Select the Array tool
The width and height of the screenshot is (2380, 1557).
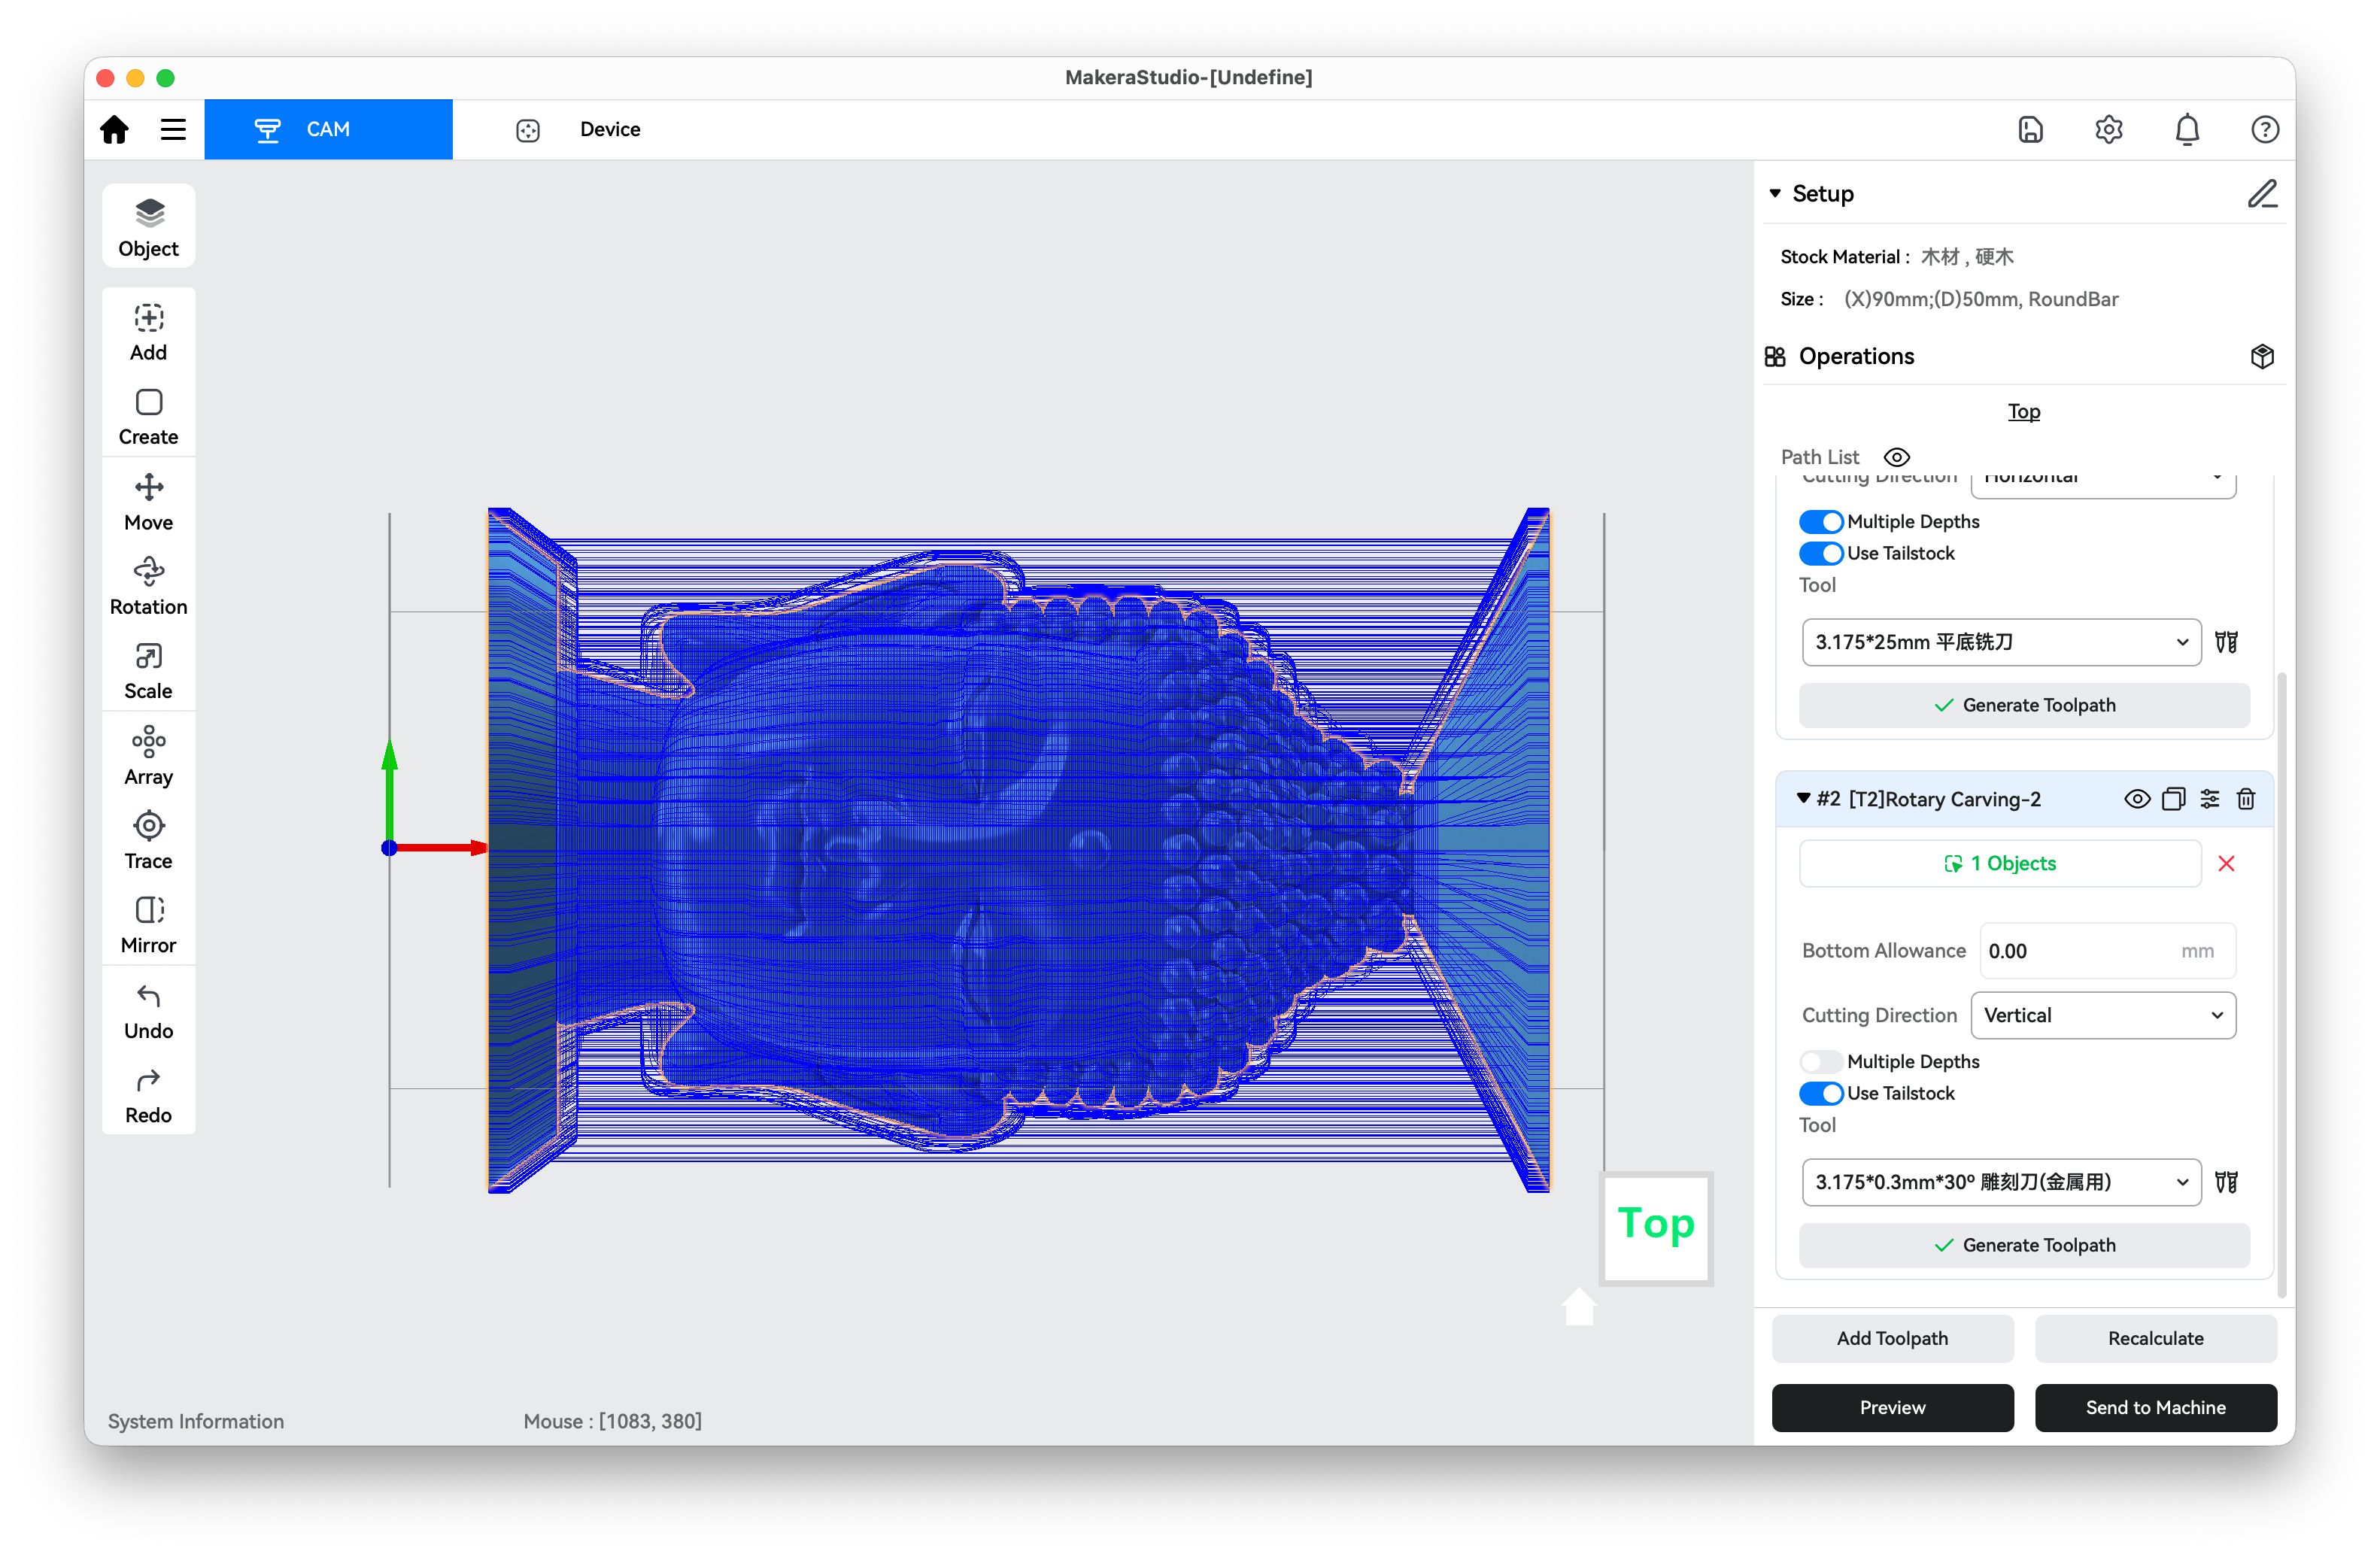pos(149,756)
